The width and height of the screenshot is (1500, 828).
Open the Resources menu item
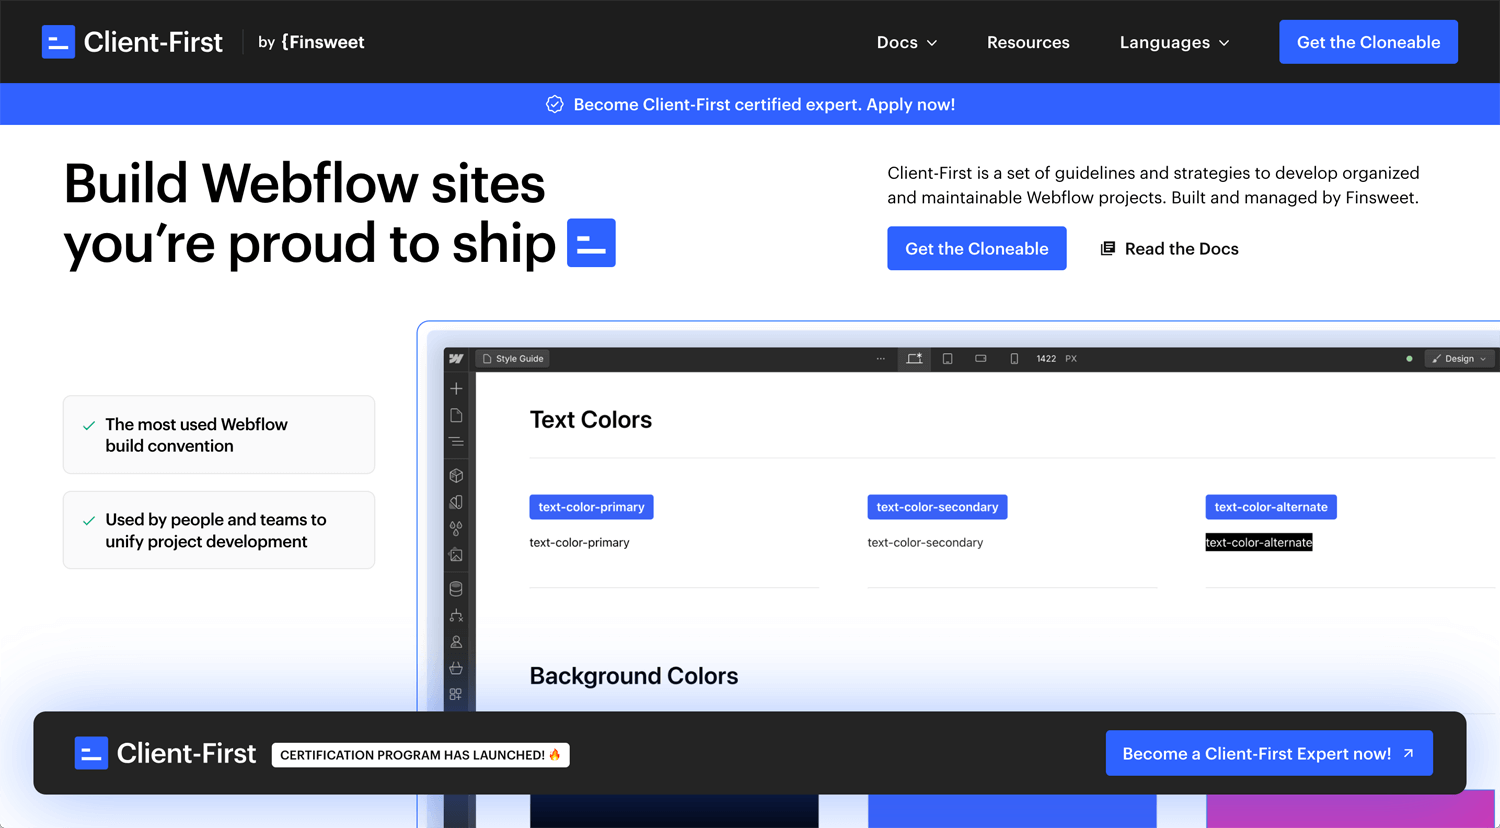(1028, 42)
